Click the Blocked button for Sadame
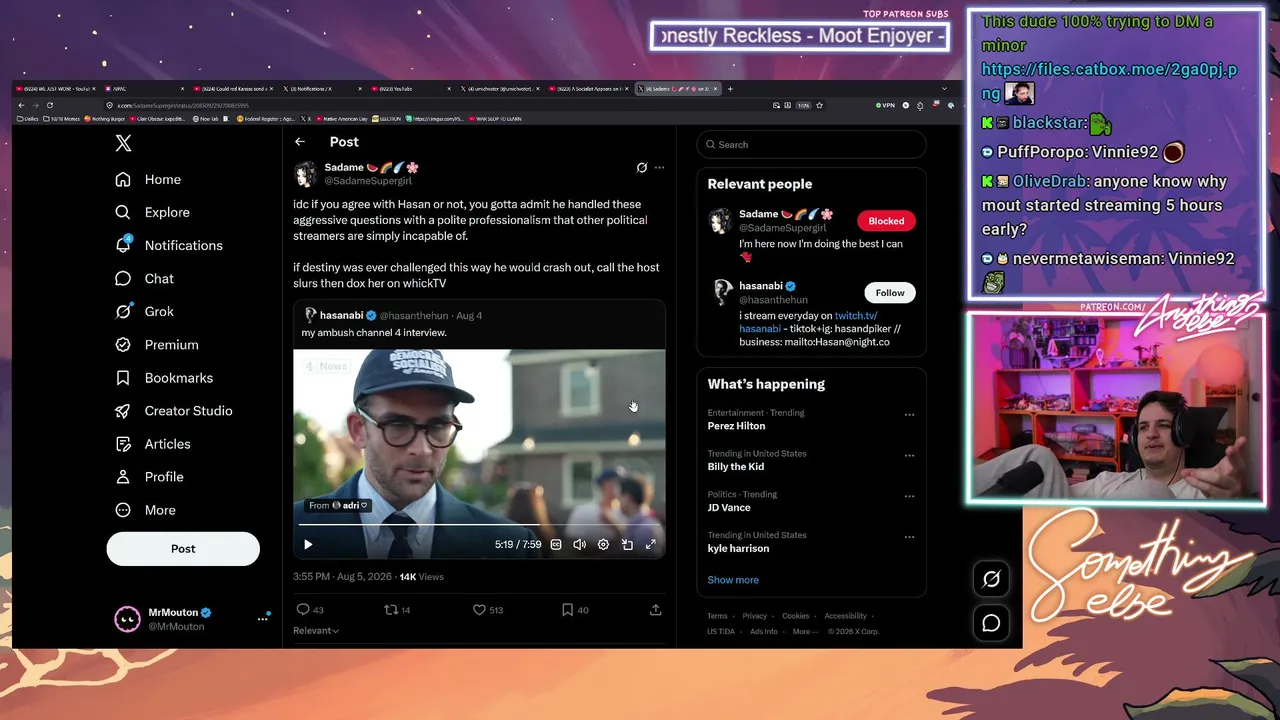The image size is (1280, 720). click(x=886, y=221)
